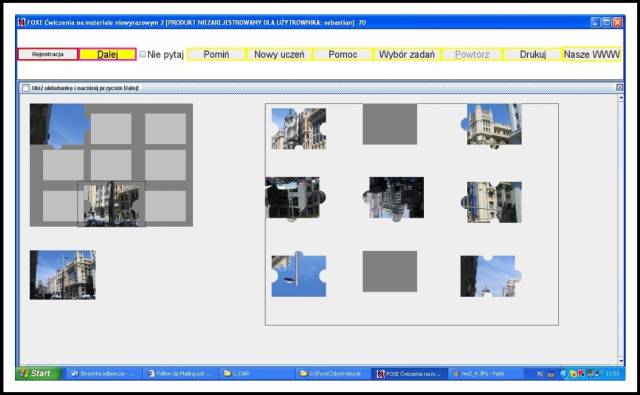640x395 pixels.
Task: Click the panel maximize icon at the right of the header
Action: point(619,87)
